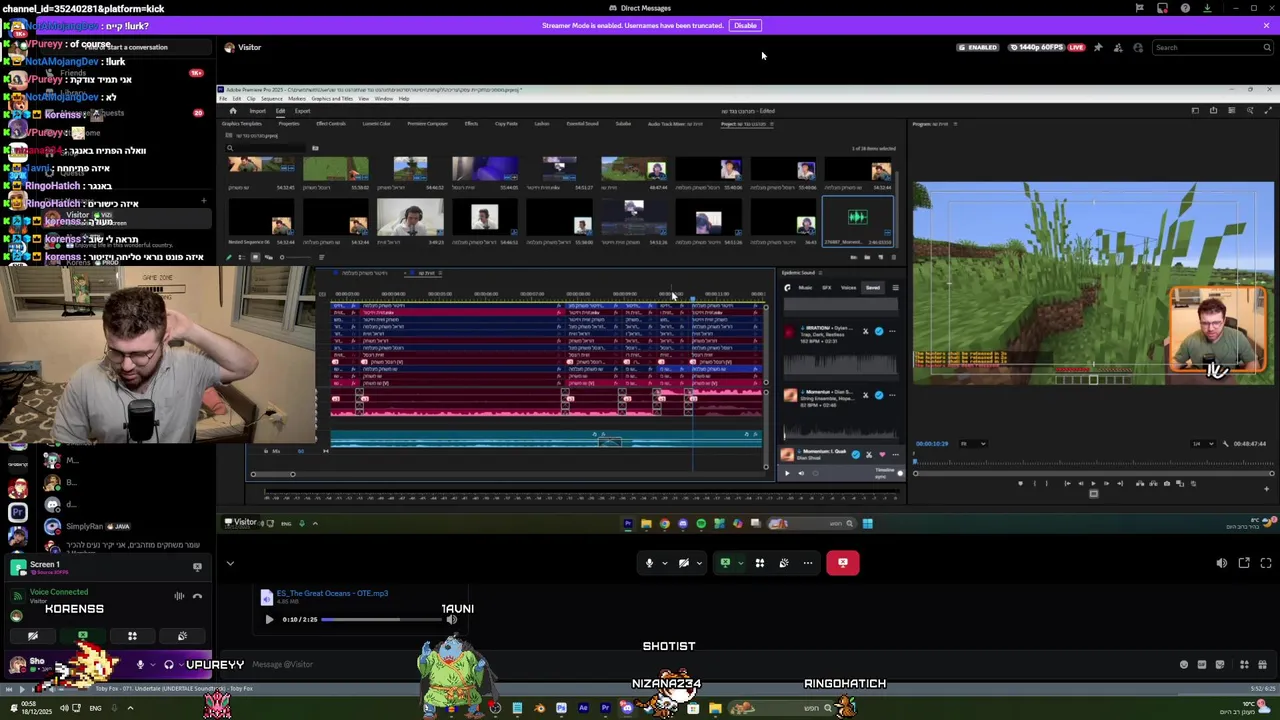
Task: Collapse the call view with chevron
Action: [230, 564]
